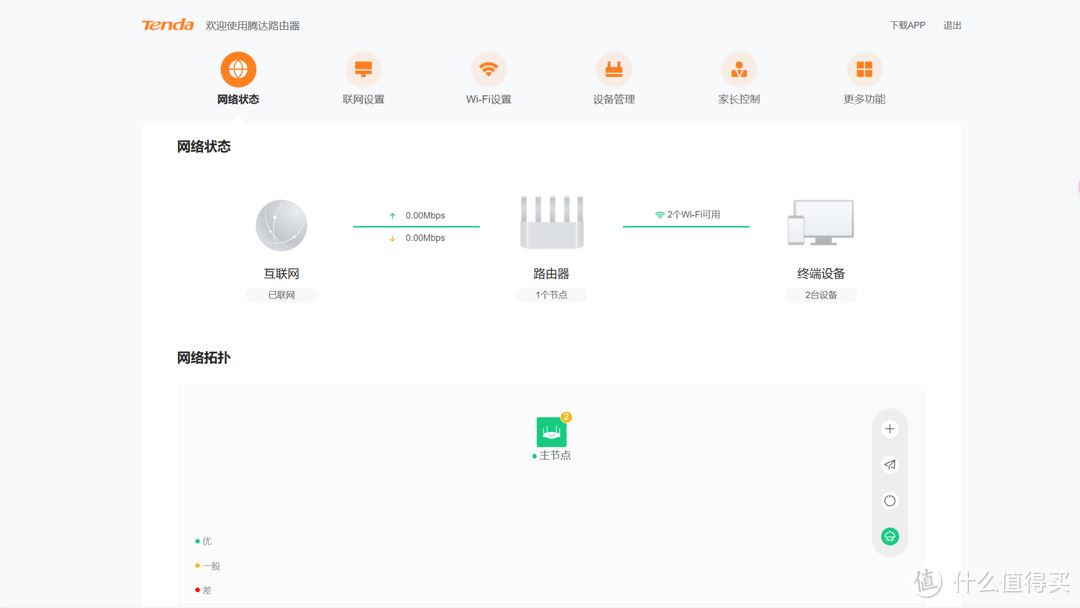Viewport: 1080px width, 608px height.
Task: Open 设备管理 device management icon
Action: click(x=614, y=70)
